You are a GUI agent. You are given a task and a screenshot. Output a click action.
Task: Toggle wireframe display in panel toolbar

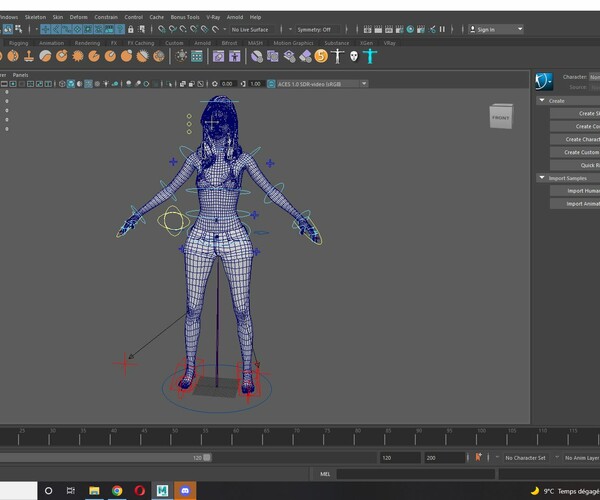coord(62,84)
